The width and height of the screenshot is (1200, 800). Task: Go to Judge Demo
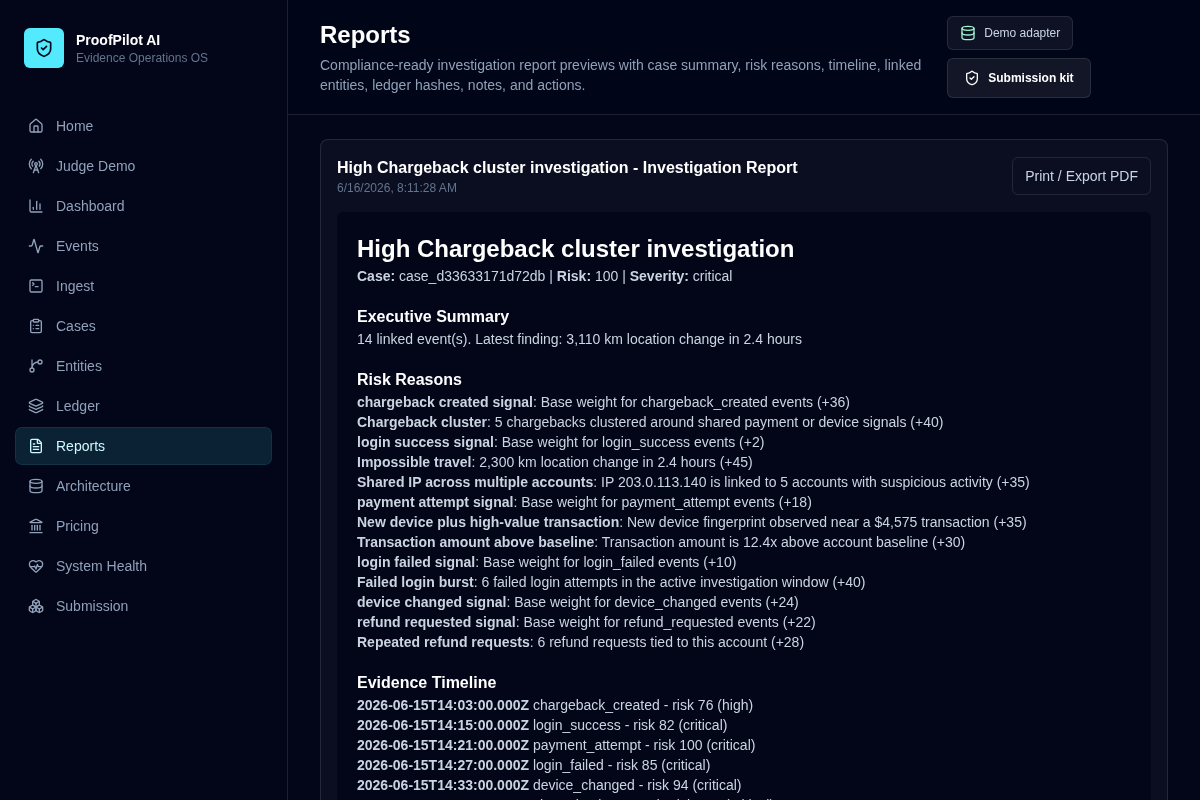pos(143,166)
